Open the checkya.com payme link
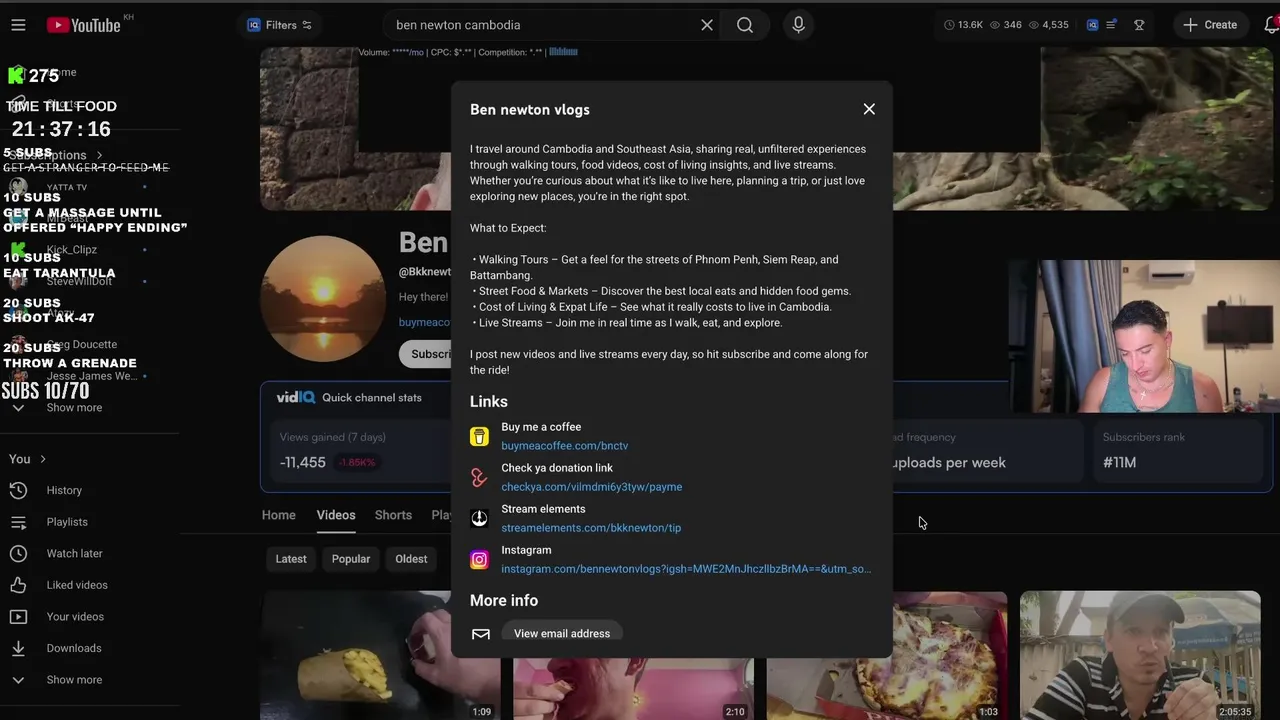 pos(592,487)
